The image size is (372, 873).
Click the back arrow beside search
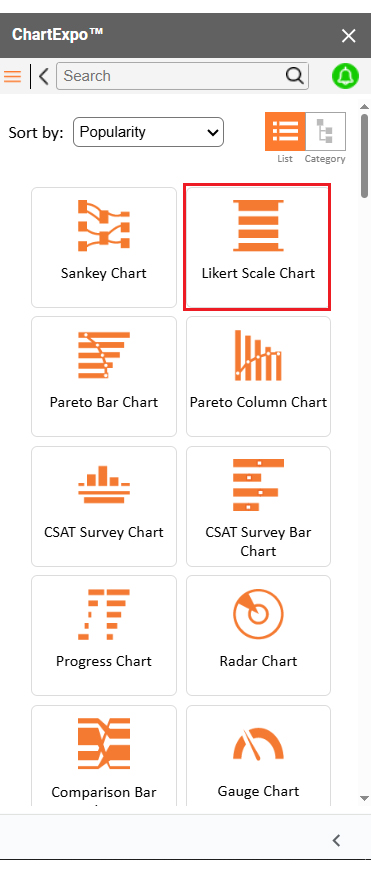pyautogui.click(x=44, y=76)
